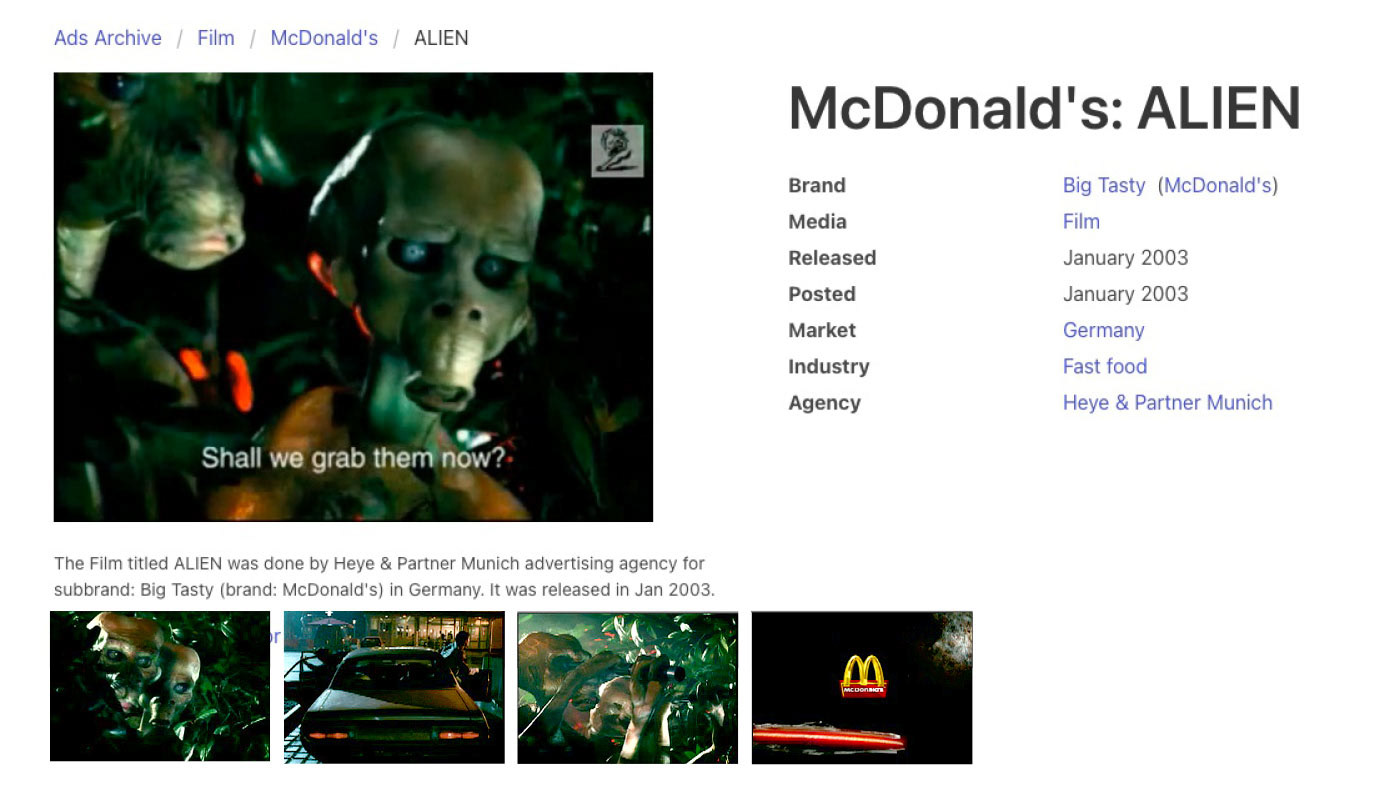Select the parked car thumbnail
The height and width of the screenshot is (800, 1400).
(x=394, y=688)
